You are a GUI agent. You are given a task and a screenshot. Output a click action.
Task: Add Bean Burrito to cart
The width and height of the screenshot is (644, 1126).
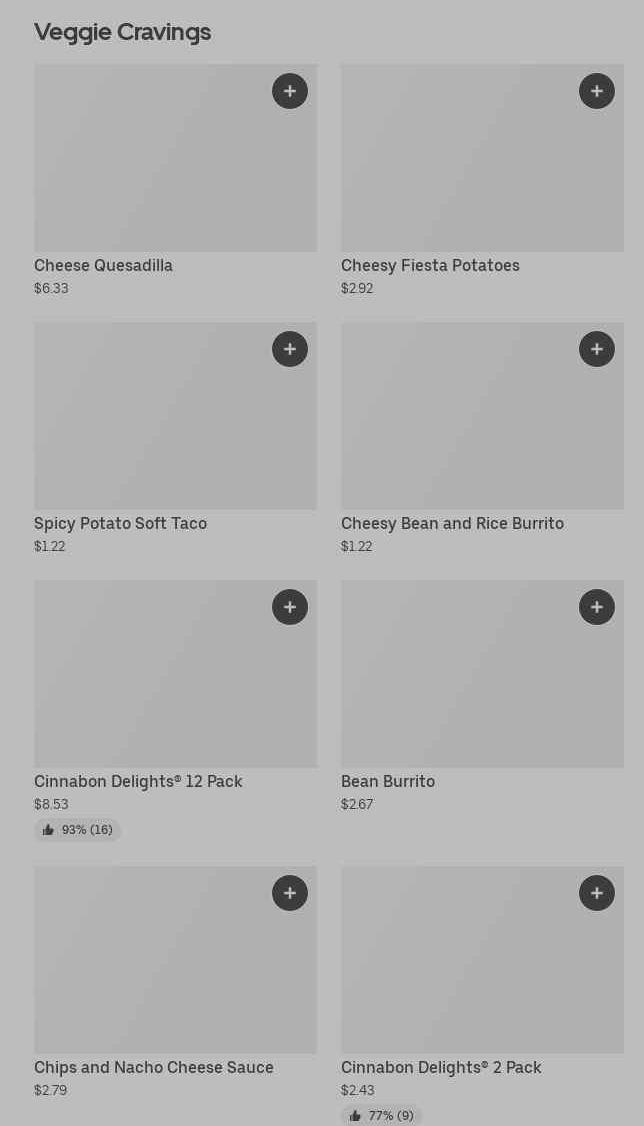pyautogui.click(x=597, y=607)
